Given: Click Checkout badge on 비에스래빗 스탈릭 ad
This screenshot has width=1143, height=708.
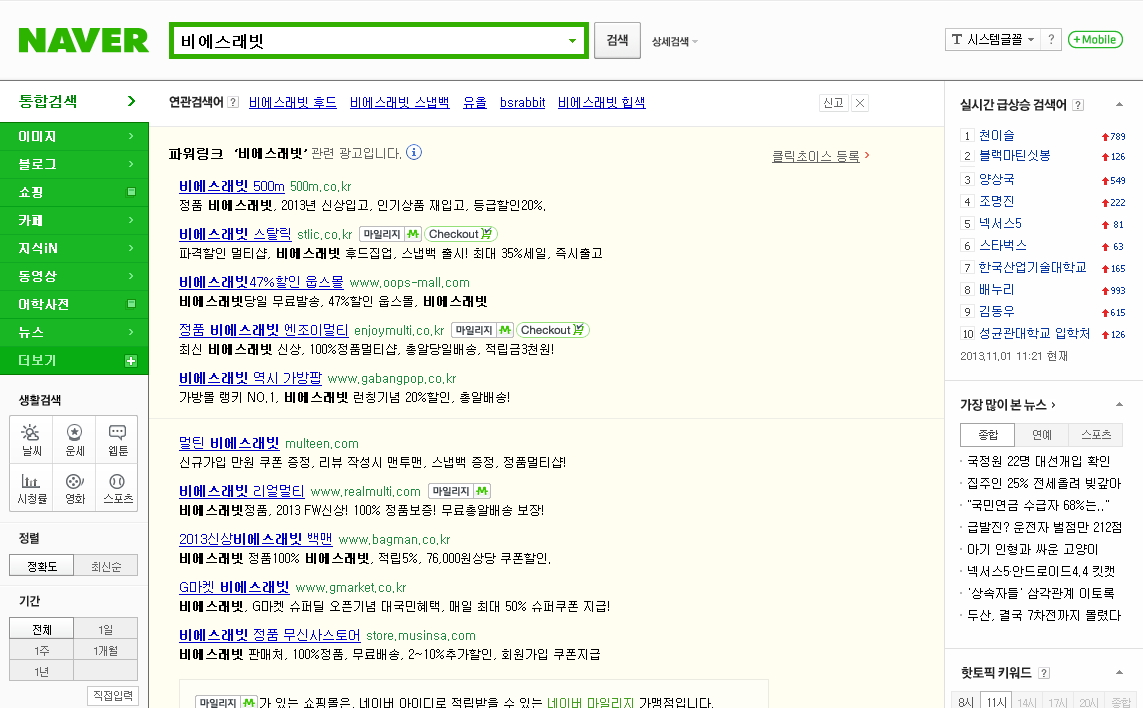Looking at the screenshot, I should coord(460,234).
